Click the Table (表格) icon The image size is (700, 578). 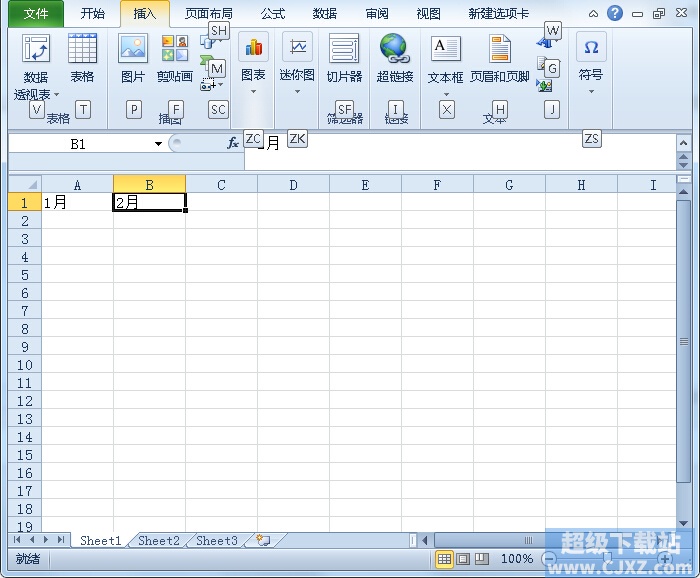click(82, 50)
